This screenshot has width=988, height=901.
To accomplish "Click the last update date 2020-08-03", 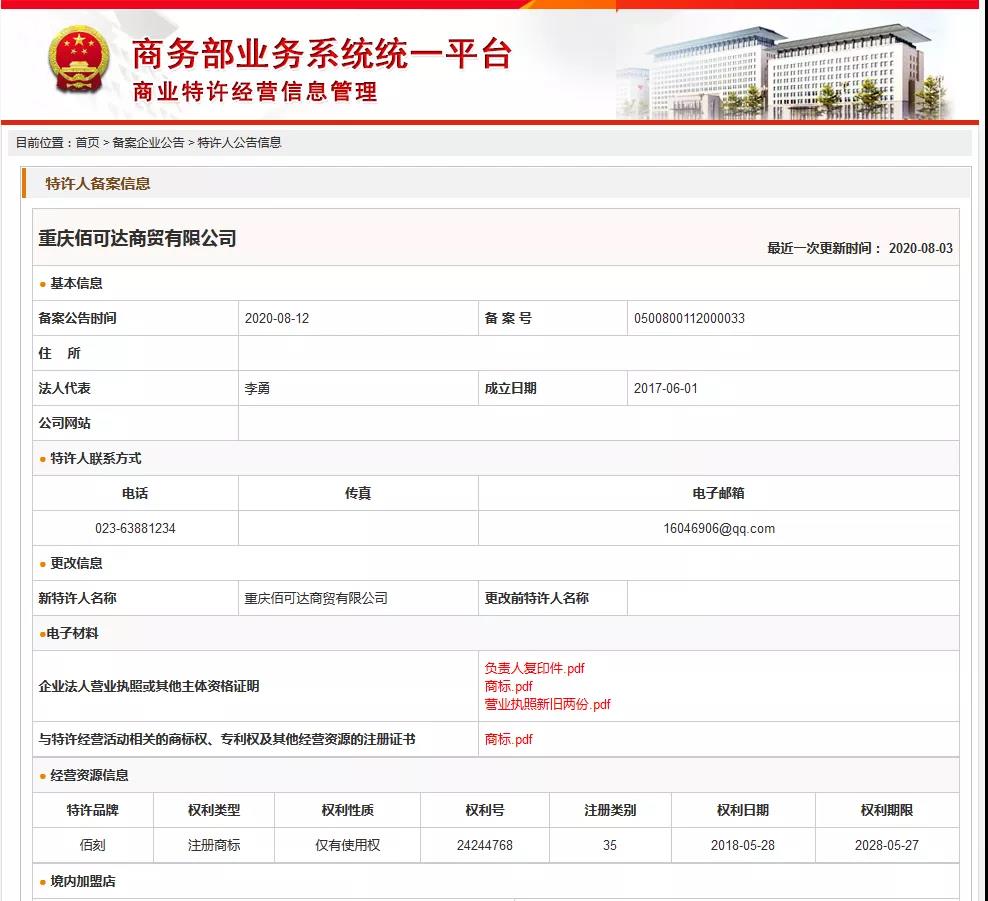I will 921,248.
